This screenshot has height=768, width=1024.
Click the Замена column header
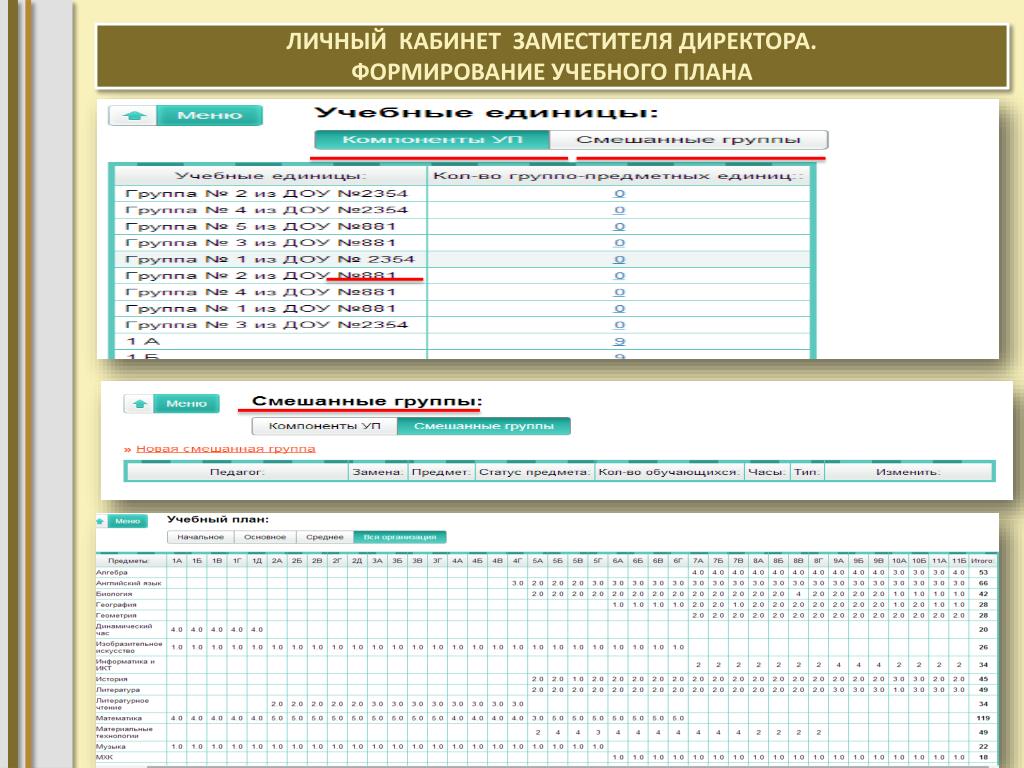point(378,472)
